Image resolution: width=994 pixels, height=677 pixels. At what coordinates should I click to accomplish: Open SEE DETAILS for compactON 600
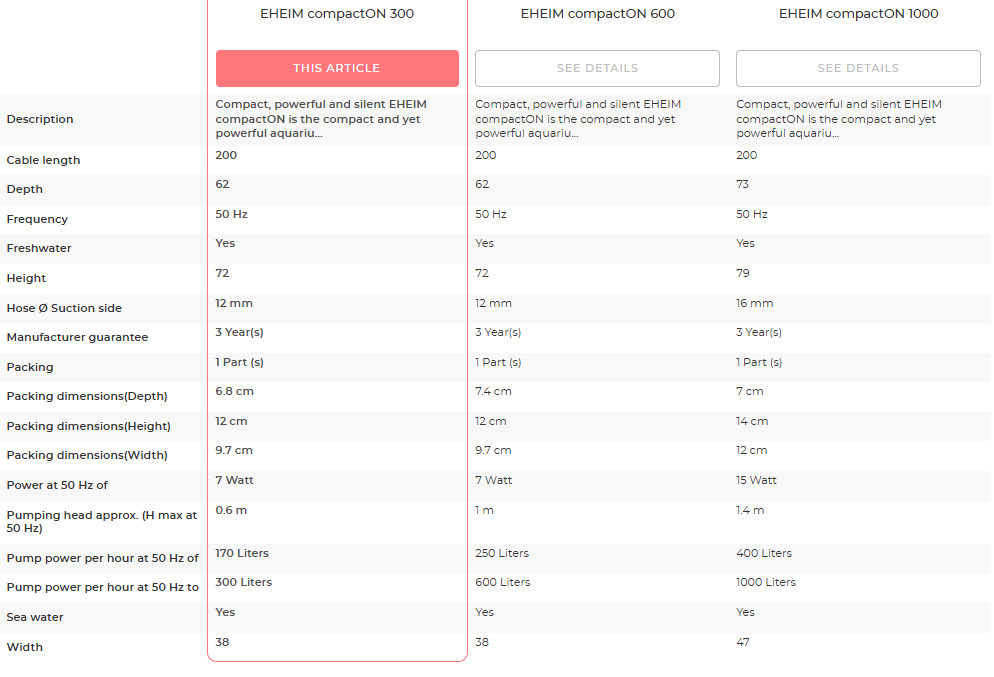pos(597,68)
